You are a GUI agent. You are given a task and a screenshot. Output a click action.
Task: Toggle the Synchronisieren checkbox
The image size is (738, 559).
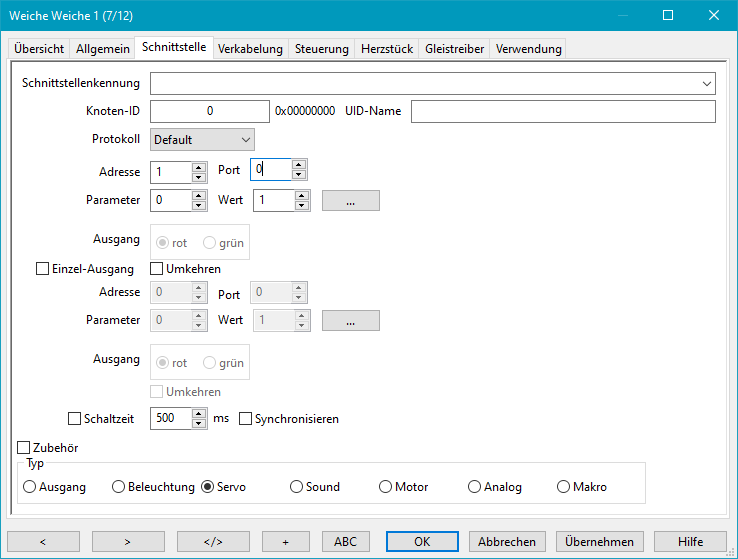coord(245,419)
